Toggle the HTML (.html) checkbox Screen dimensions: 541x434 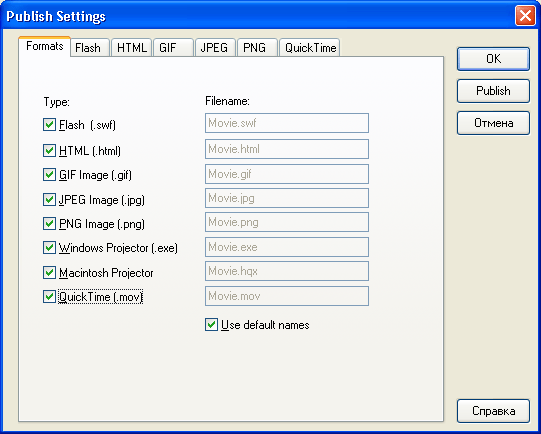(x=49, y=150)
